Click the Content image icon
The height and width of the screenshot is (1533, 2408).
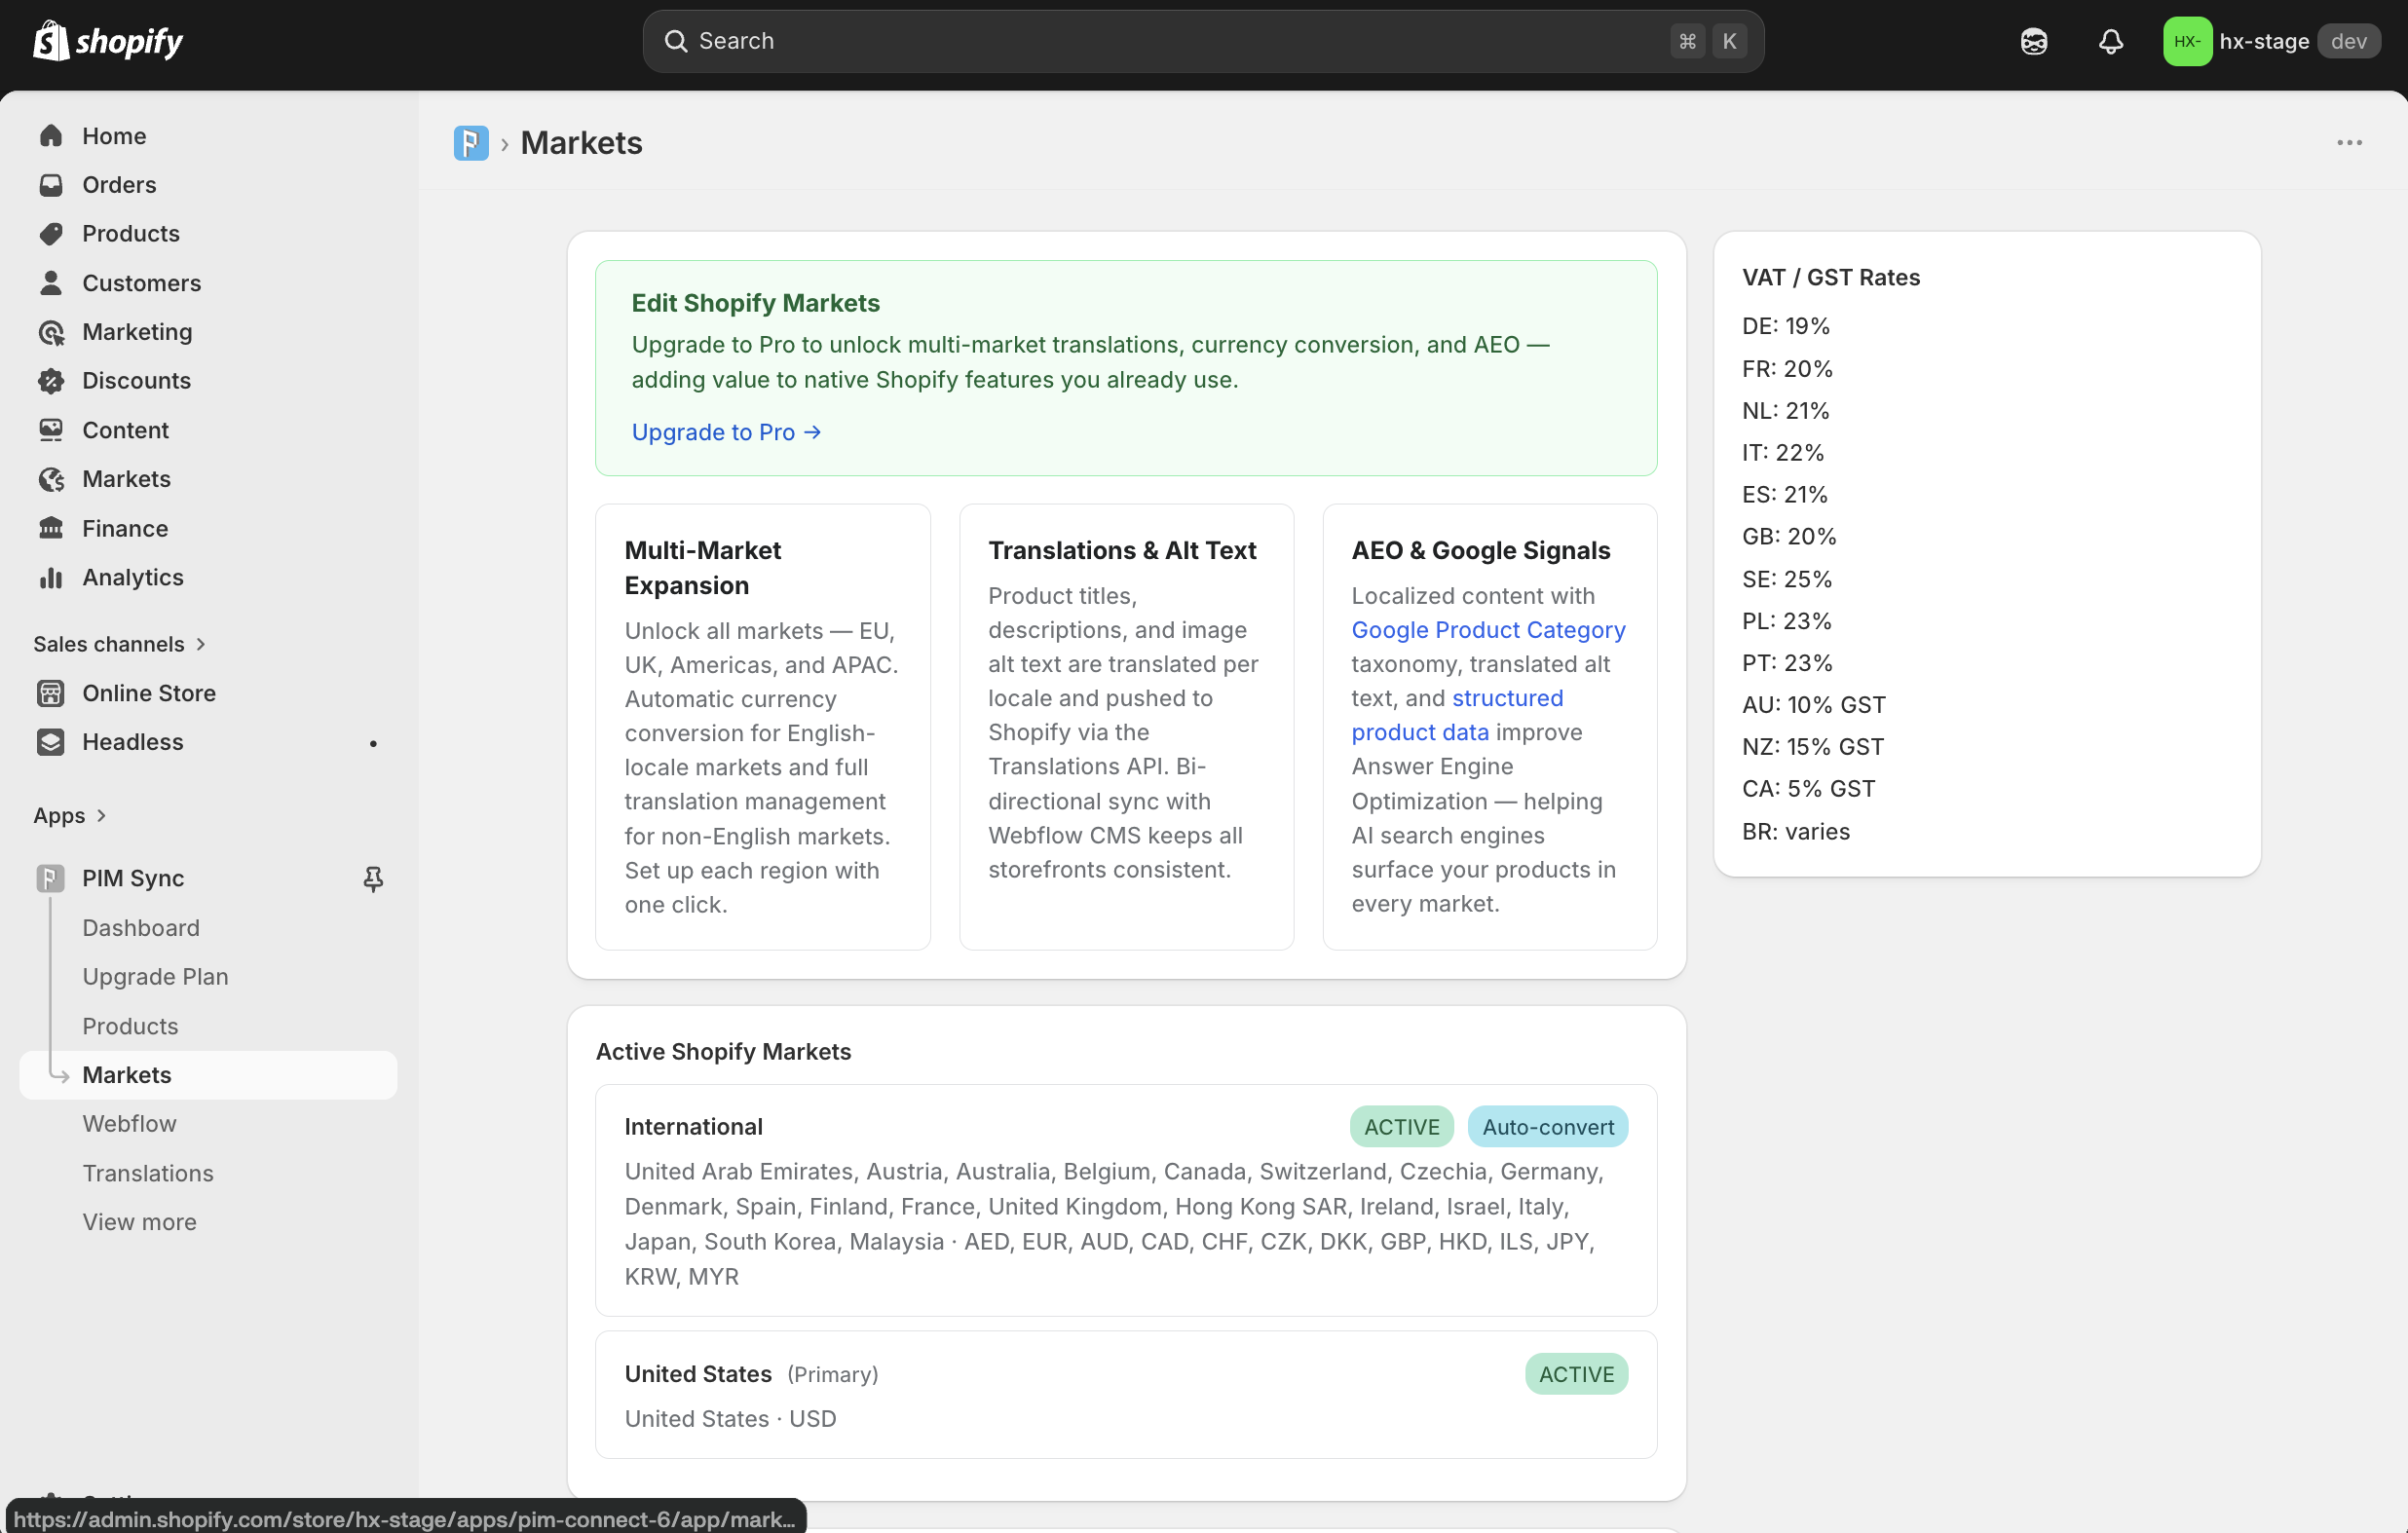(x=51, y=430)
